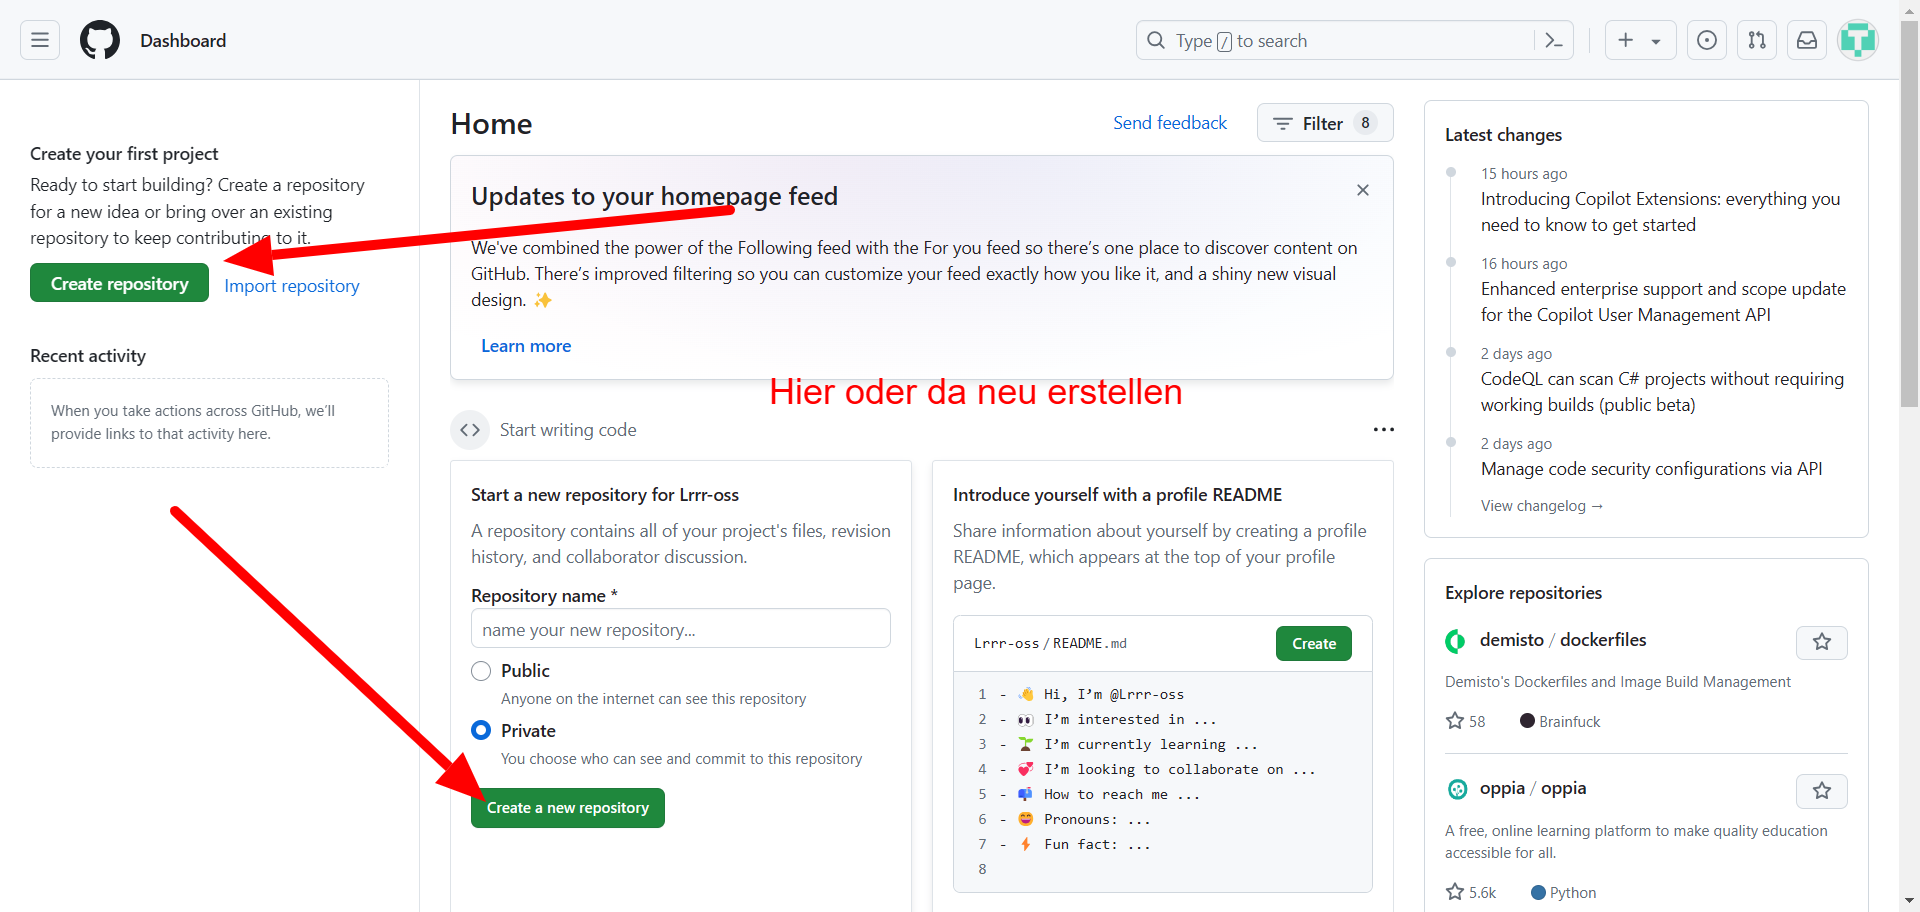Click the Repository name input field
The width and height of the screenshot is (1920, 912).
pyautogui.click(x=680, y=629)
